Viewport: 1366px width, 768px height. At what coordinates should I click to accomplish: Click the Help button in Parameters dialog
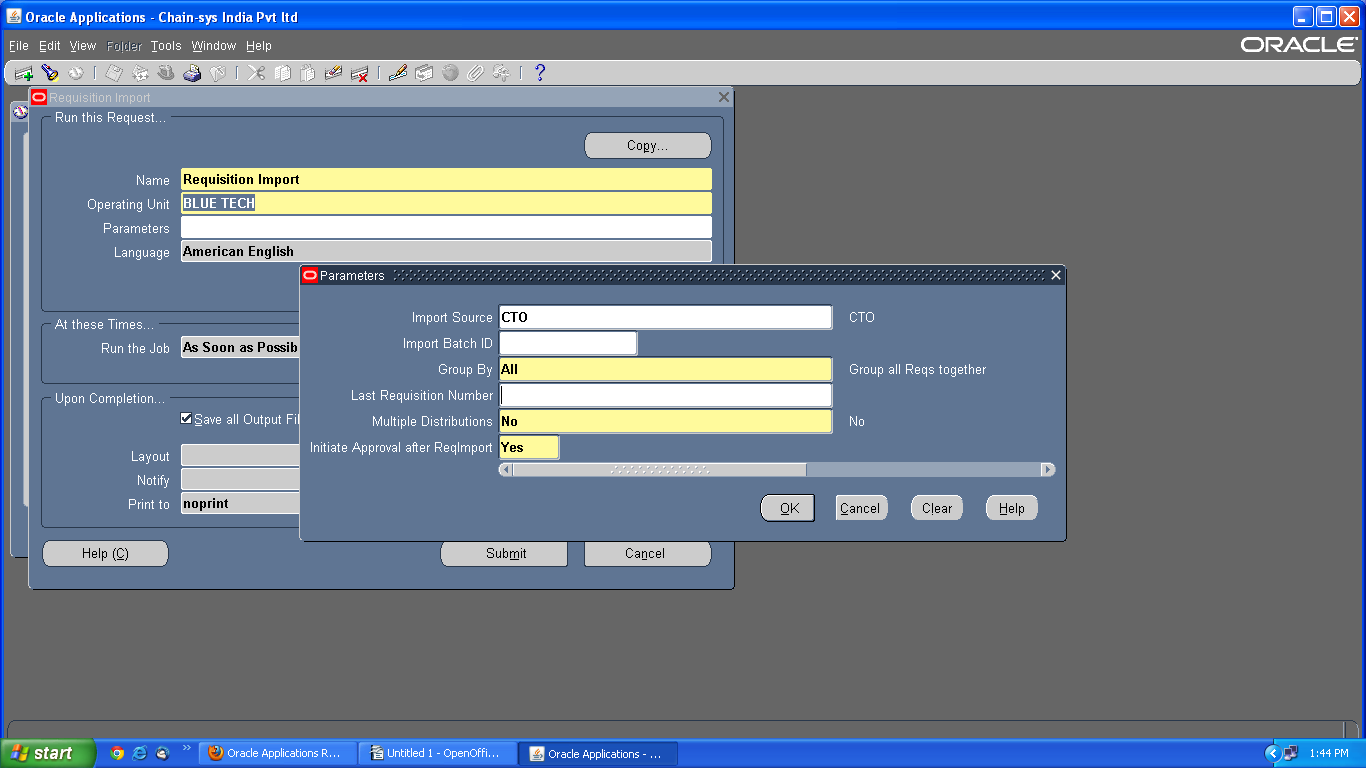(1012, 508)
